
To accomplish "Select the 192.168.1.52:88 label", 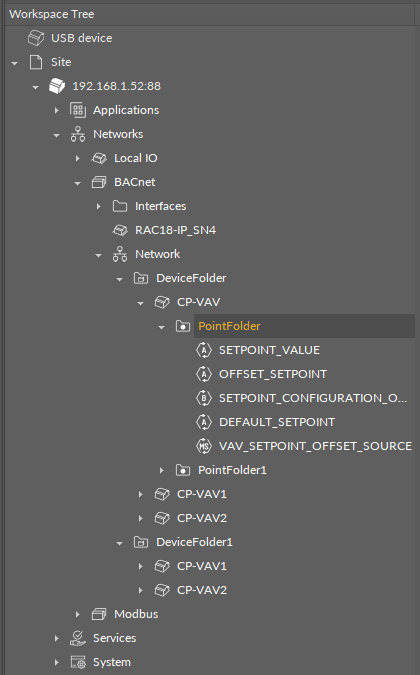I will pos(117,86).
